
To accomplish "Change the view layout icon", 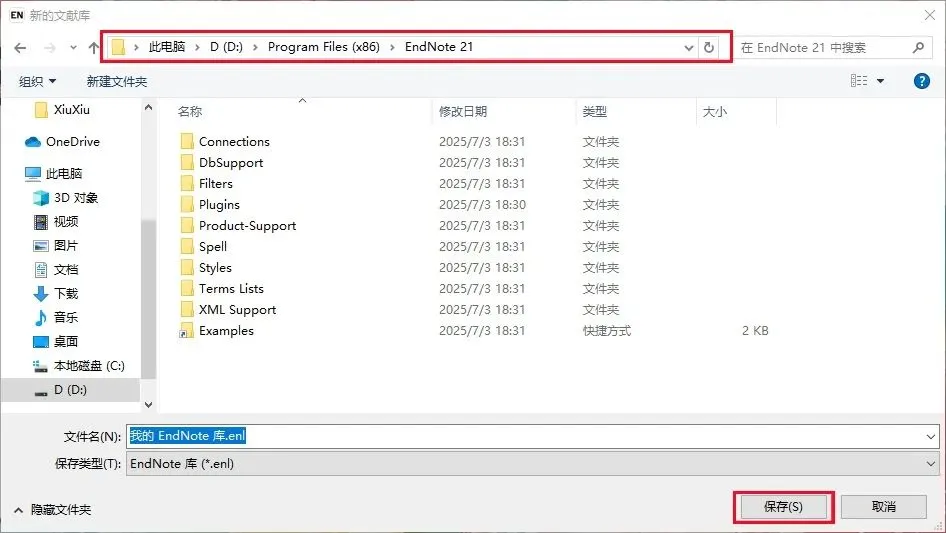I will click(859, 81).
